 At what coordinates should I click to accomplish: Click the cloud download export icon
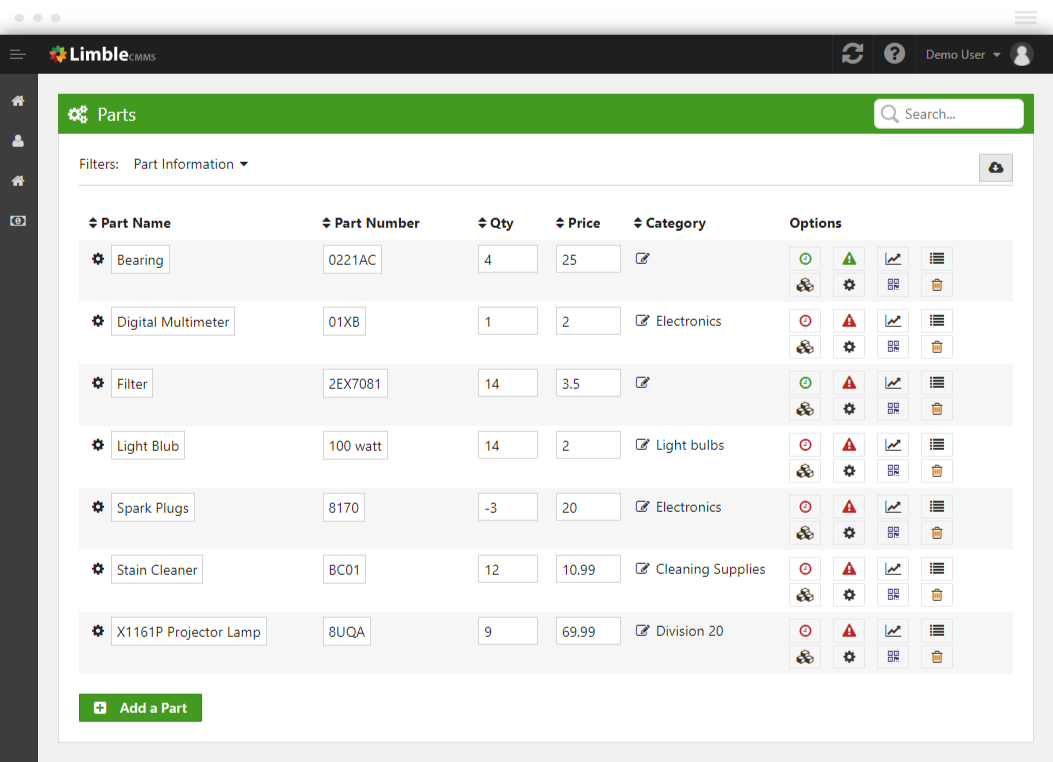[995, 168]
